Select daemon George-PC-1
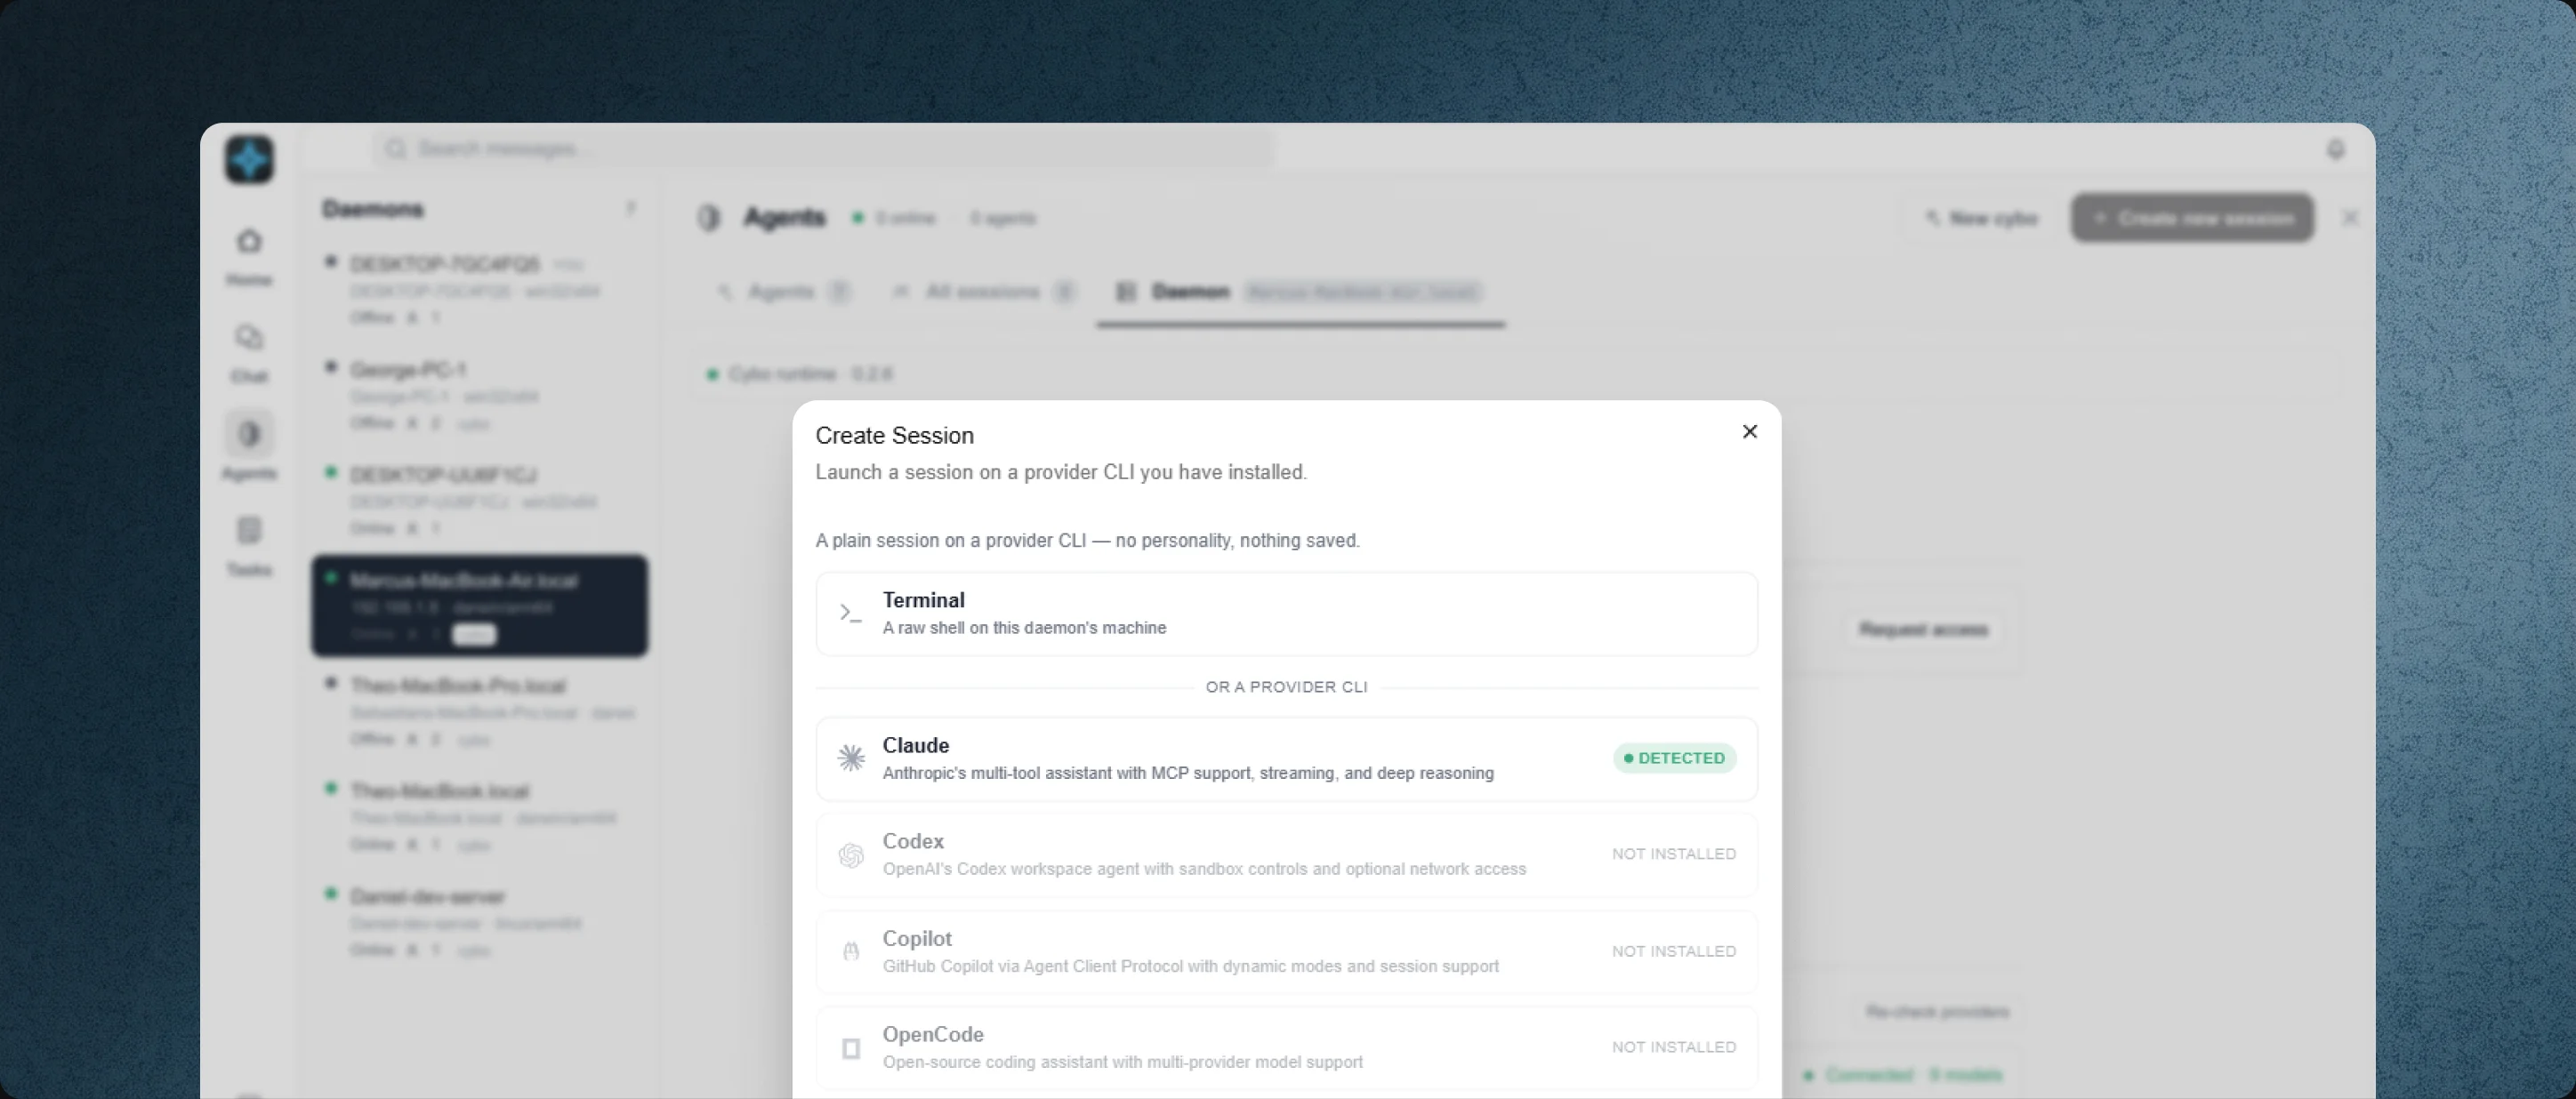The height and width of the screenshot is (1099, 2576). [479, 395]
